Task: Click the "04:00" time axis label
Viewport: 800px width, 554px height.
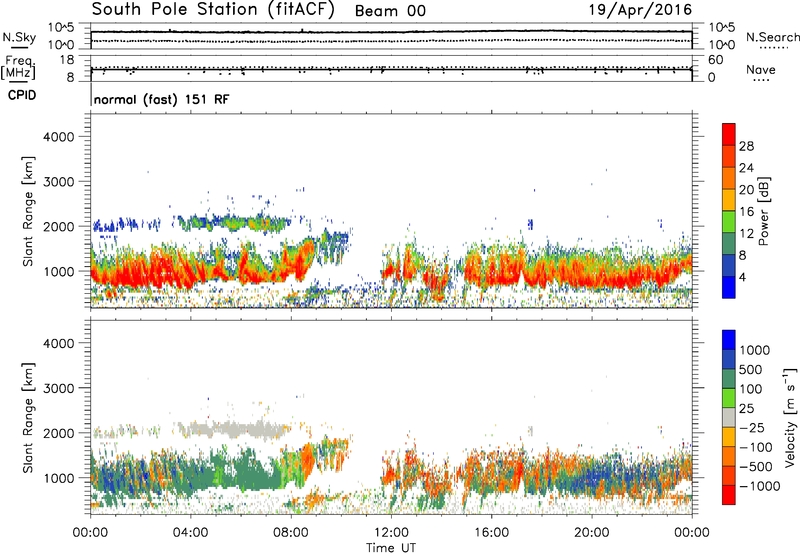Action: pyautogui.click(x=190, y=533)
